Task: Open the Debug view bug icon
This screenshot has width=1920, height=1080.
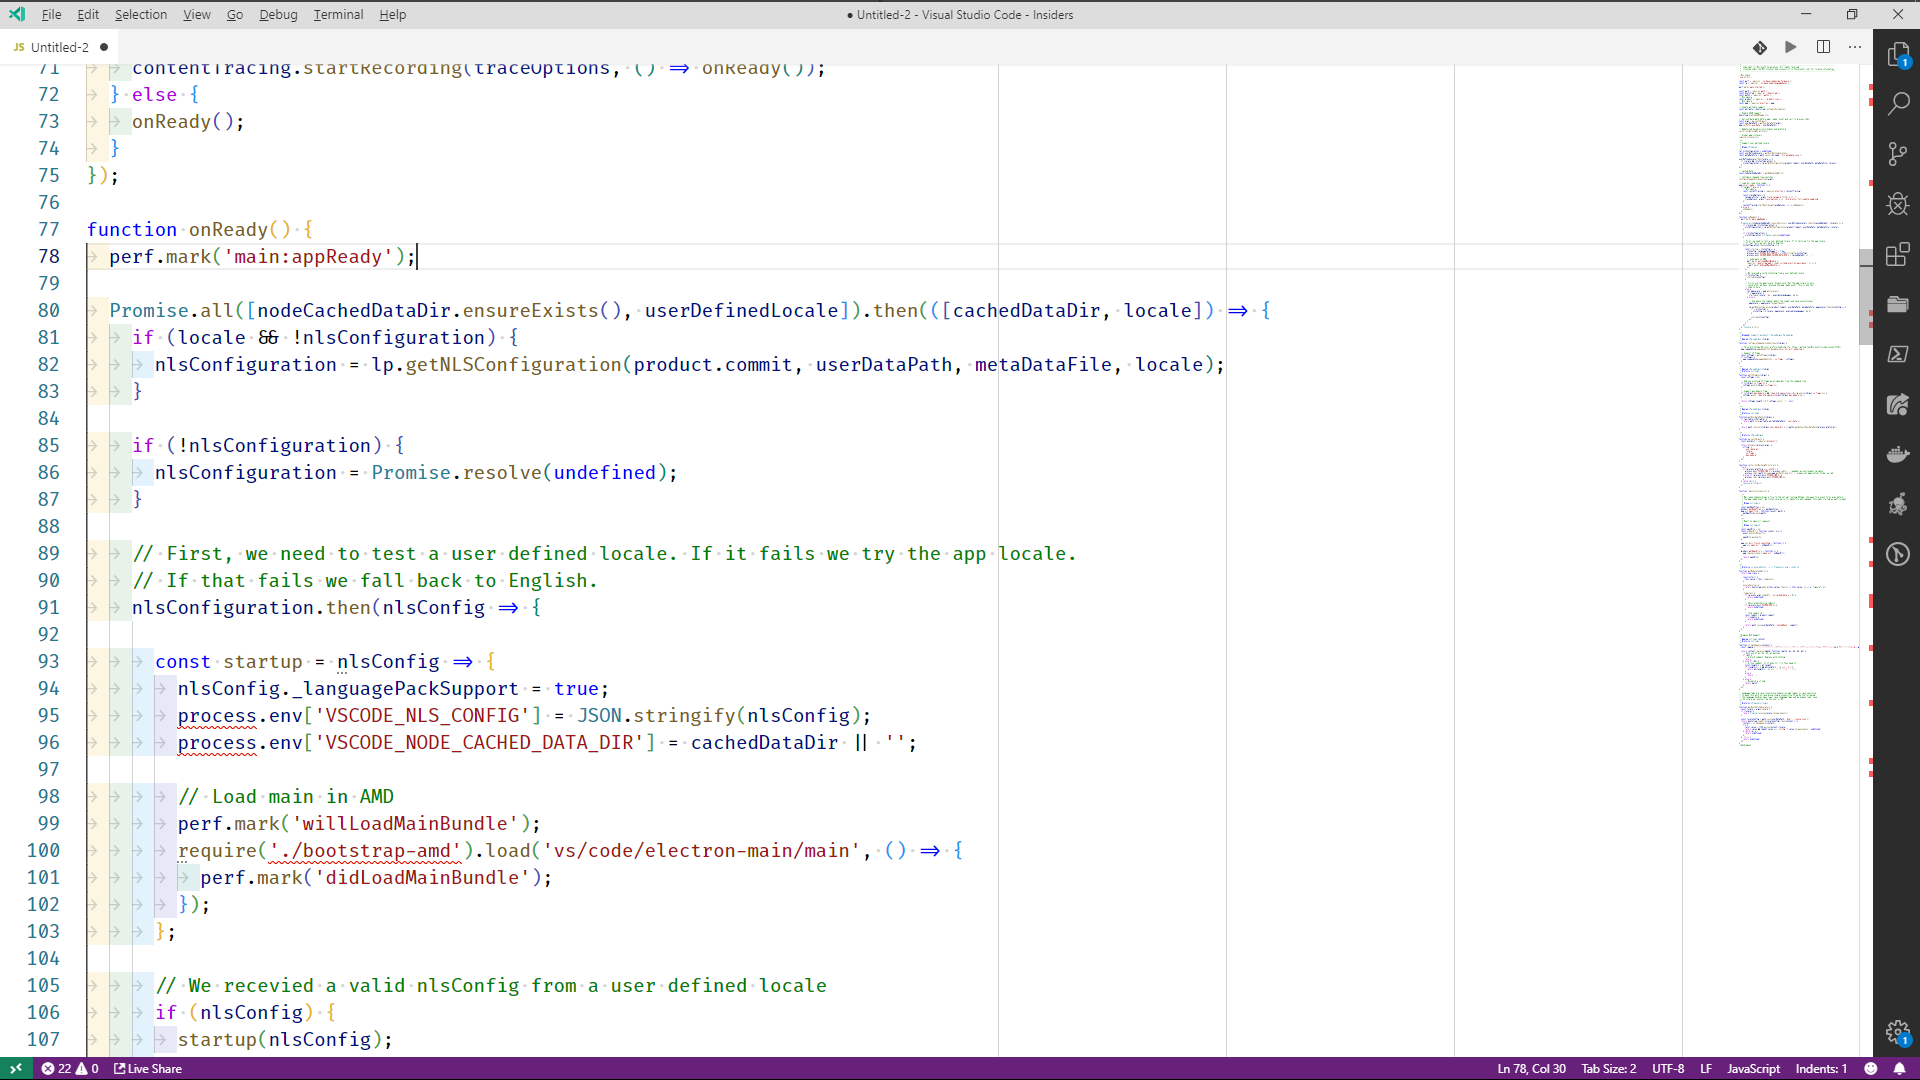Action: (x=1897, y=204)
